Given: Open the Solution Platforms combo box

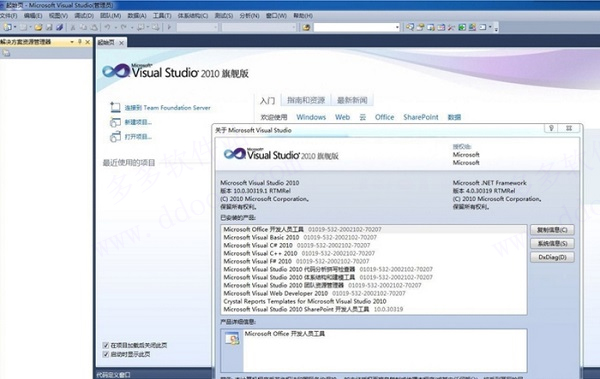Looking at the screenshot, I should [x=259, y=27].
